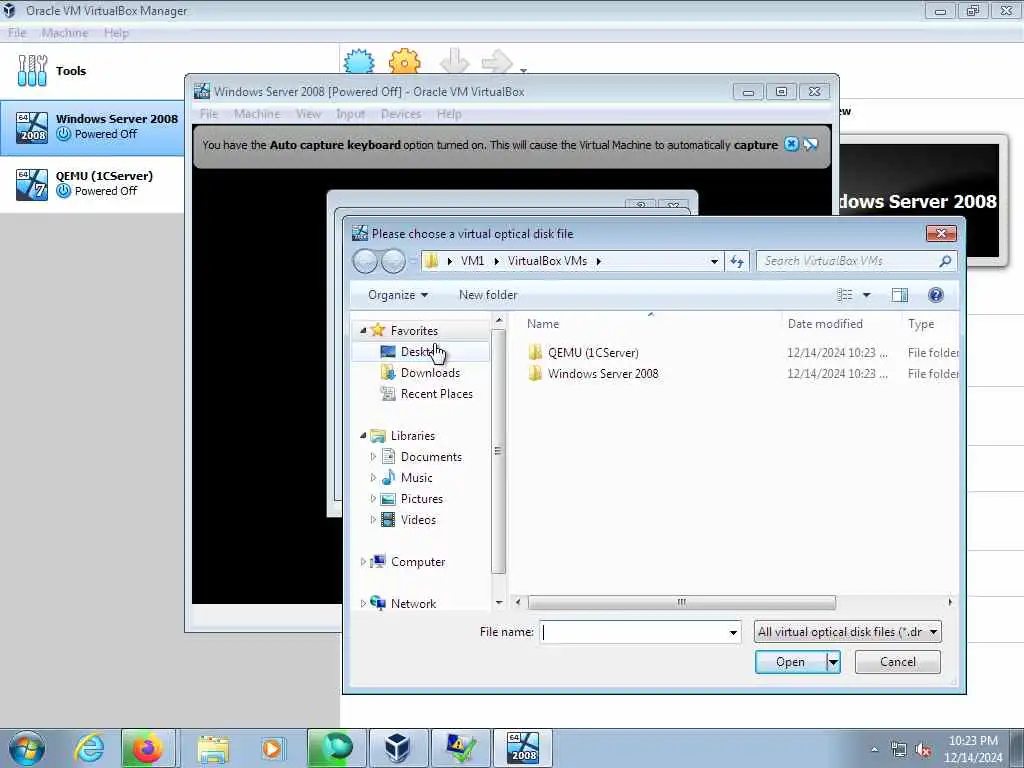Click the muted volume tray icon

922,750
